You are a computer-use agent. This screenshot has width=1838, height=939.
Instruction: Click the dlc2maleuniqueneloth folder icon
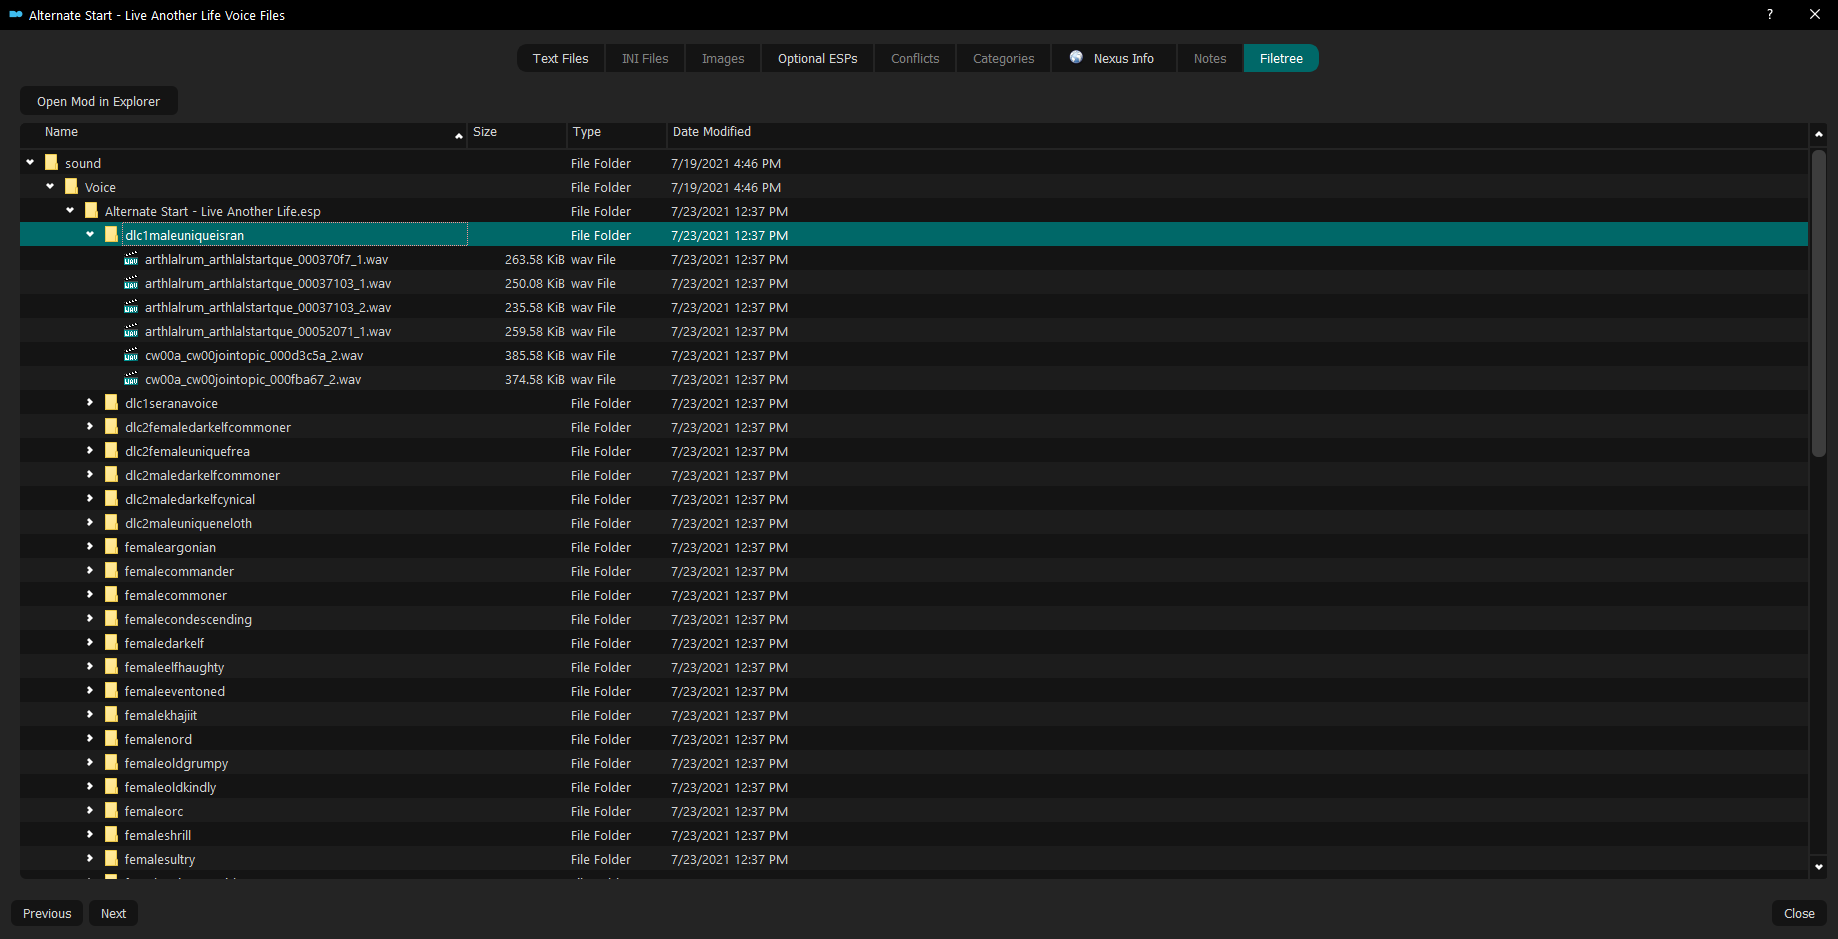pos(111,523)
